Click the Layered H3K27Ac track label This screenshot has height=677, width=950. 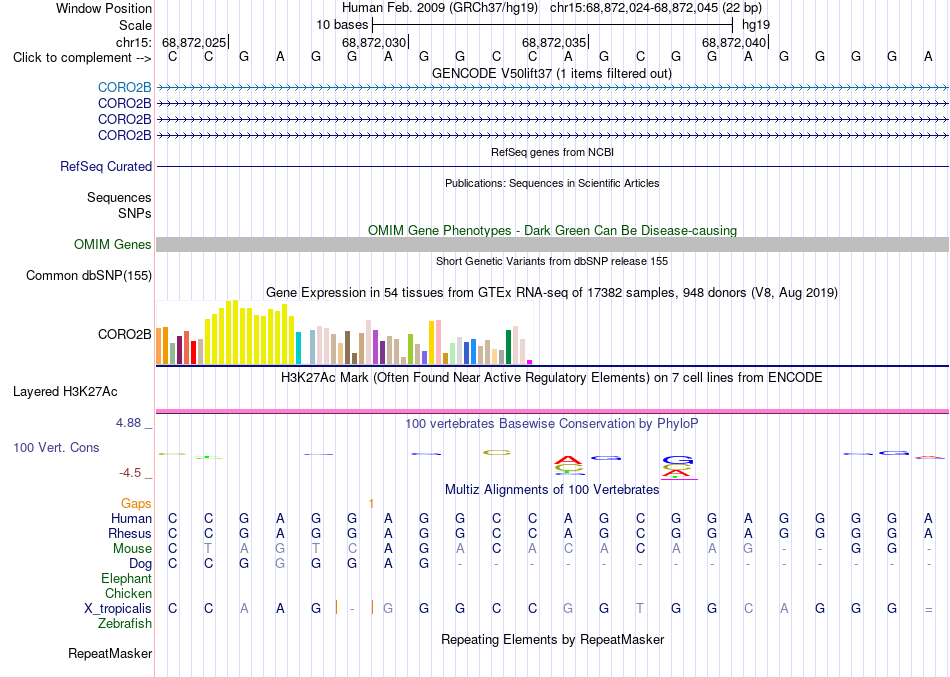pos(65,392)
